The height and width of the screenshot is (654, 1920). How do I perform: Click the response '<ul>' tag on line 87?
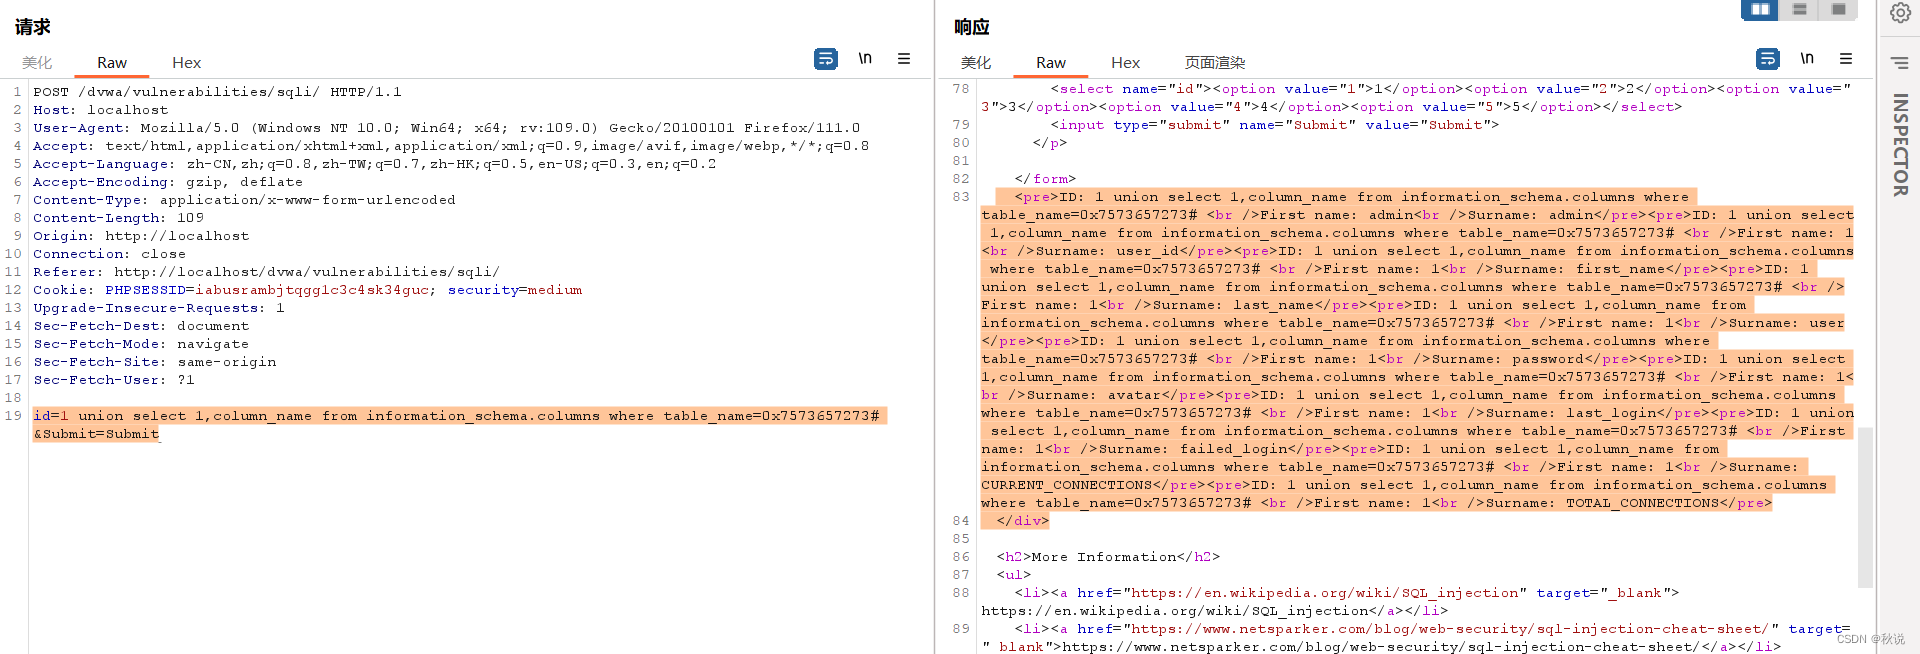tap(1013, 575)
